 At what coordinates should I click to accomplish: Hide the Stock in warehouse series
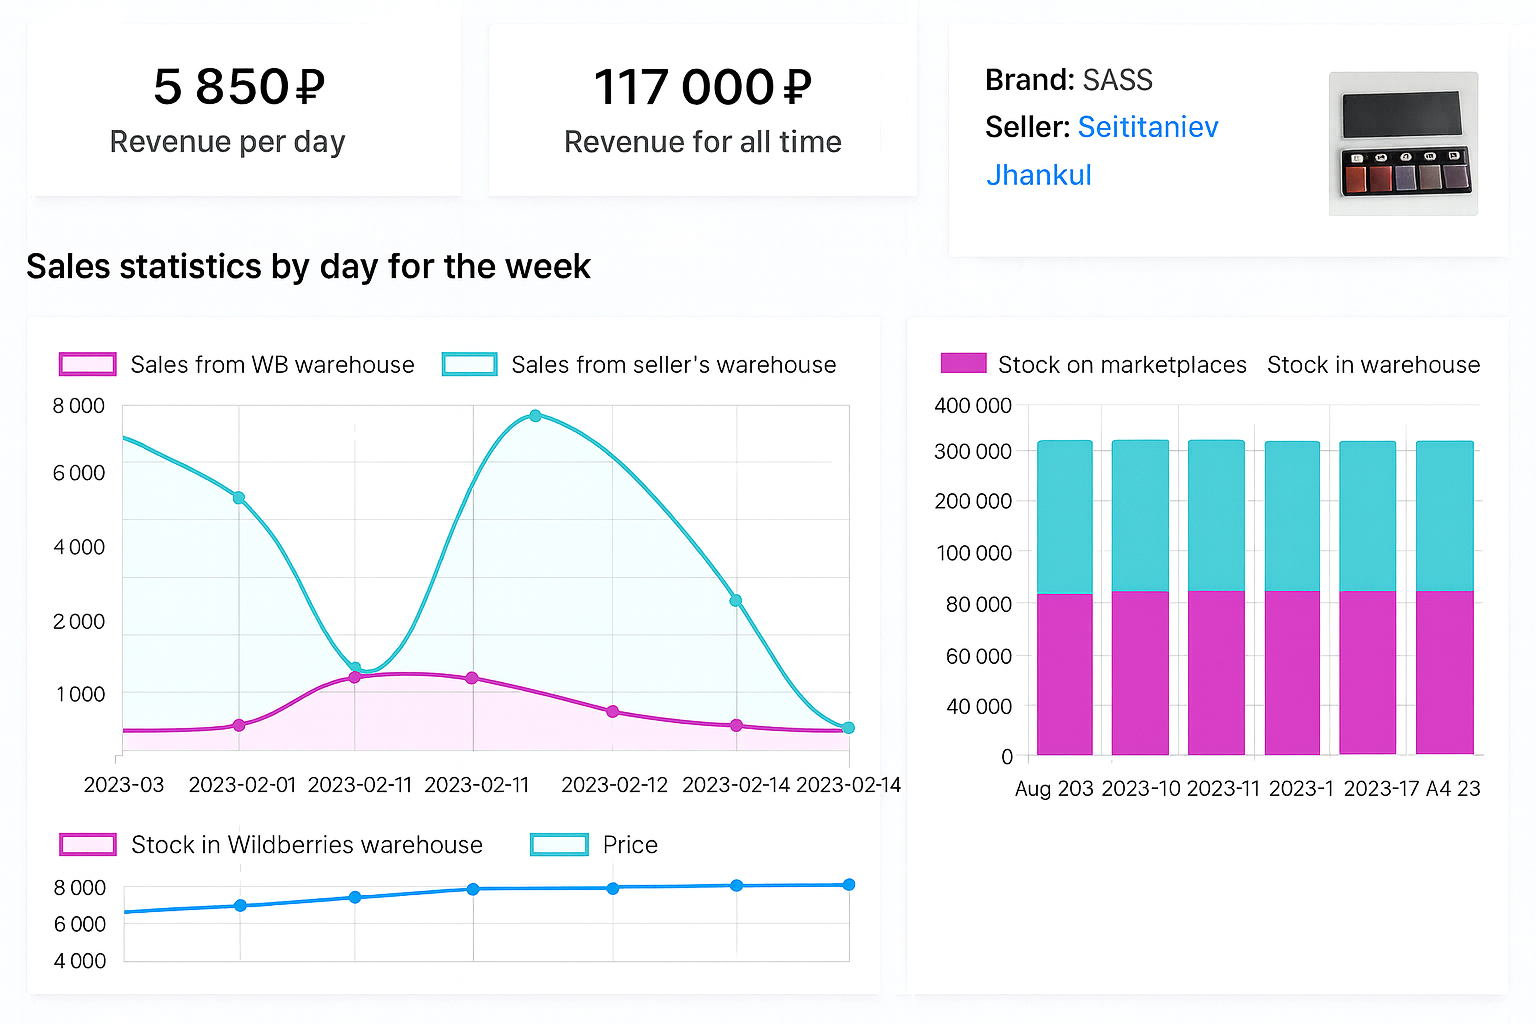(1373, 365)
